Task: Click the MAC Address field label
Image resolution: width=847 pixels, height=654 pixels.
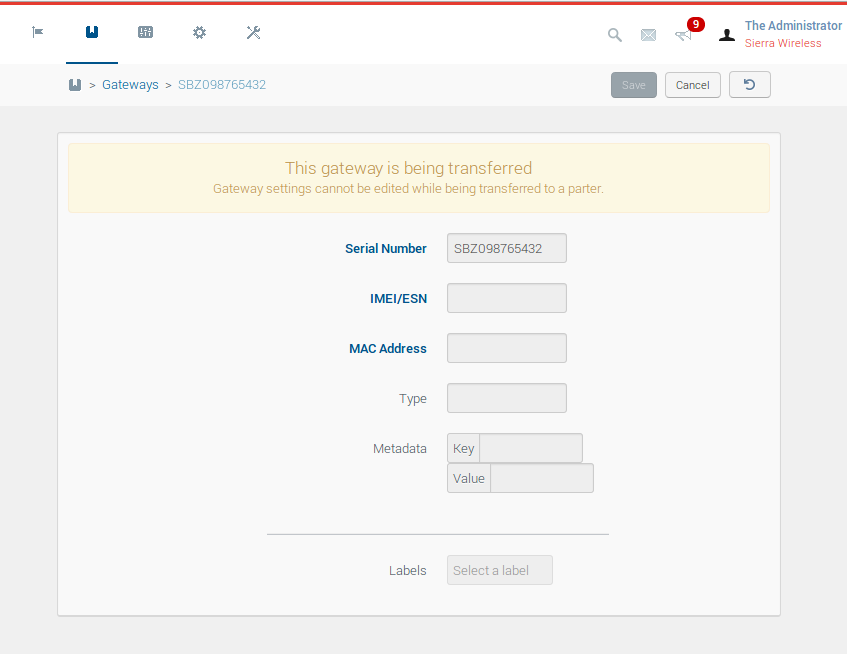Action: point(388,348)
